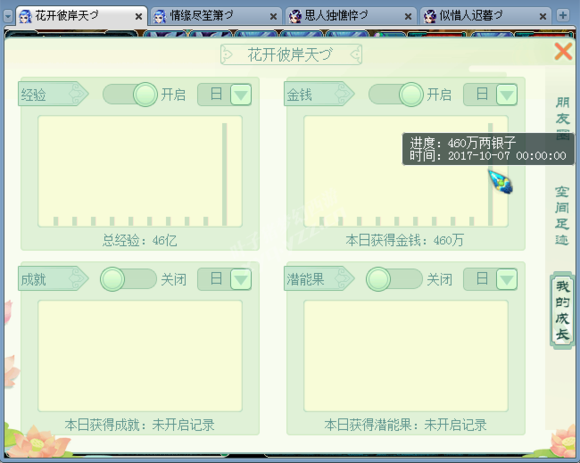Screen dimensions: 580x463
Task: Select the 我的成长 side button
Action: click(x=562, y=310)
